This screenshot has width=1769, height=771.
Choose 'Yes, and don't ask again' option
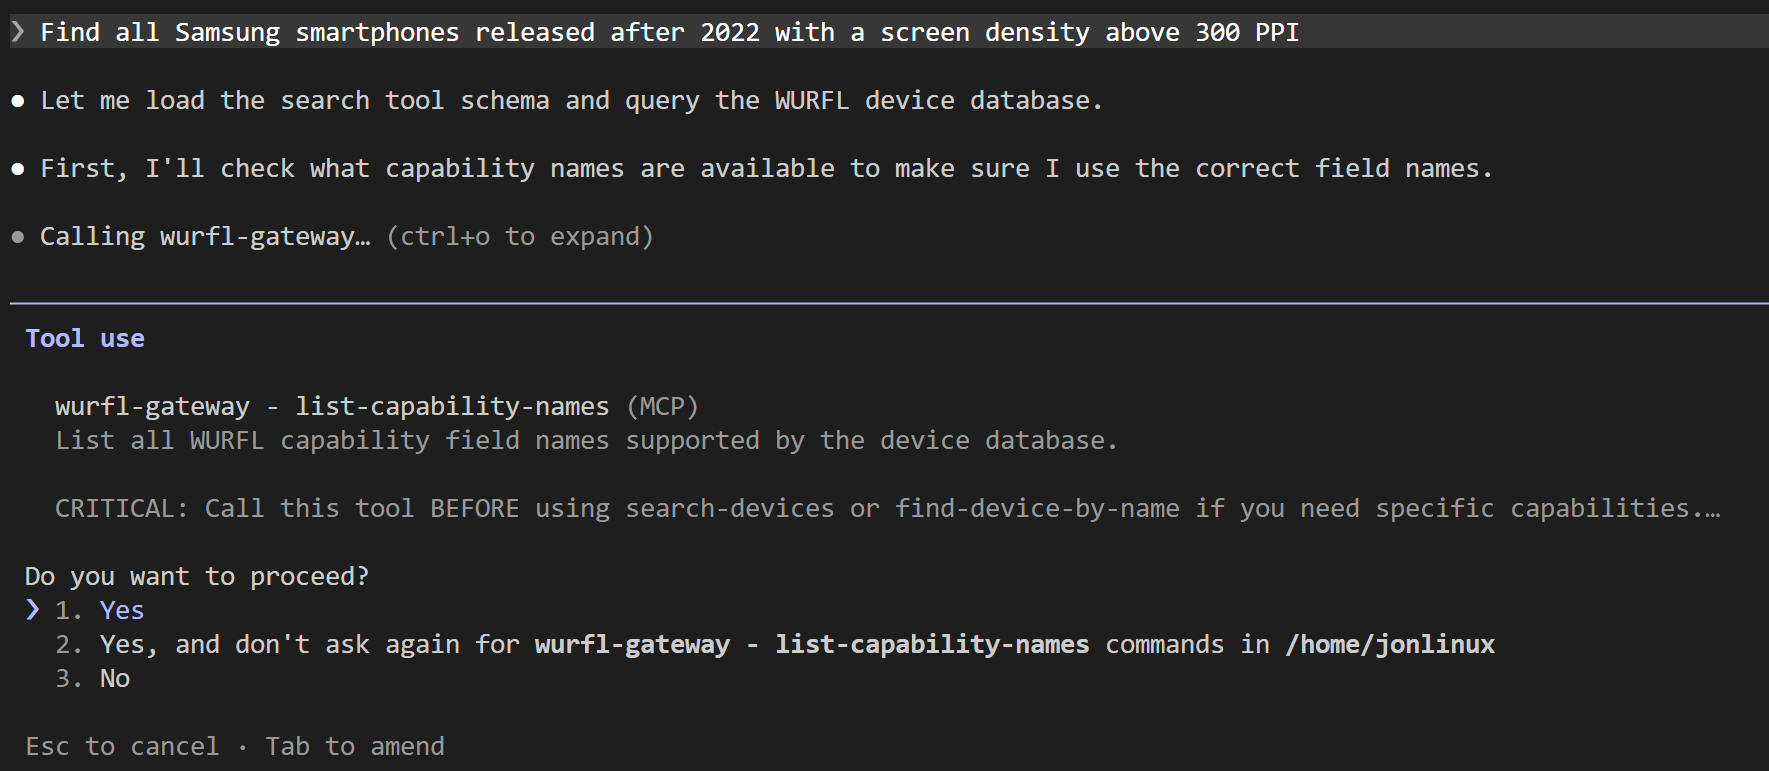[775, 644]
